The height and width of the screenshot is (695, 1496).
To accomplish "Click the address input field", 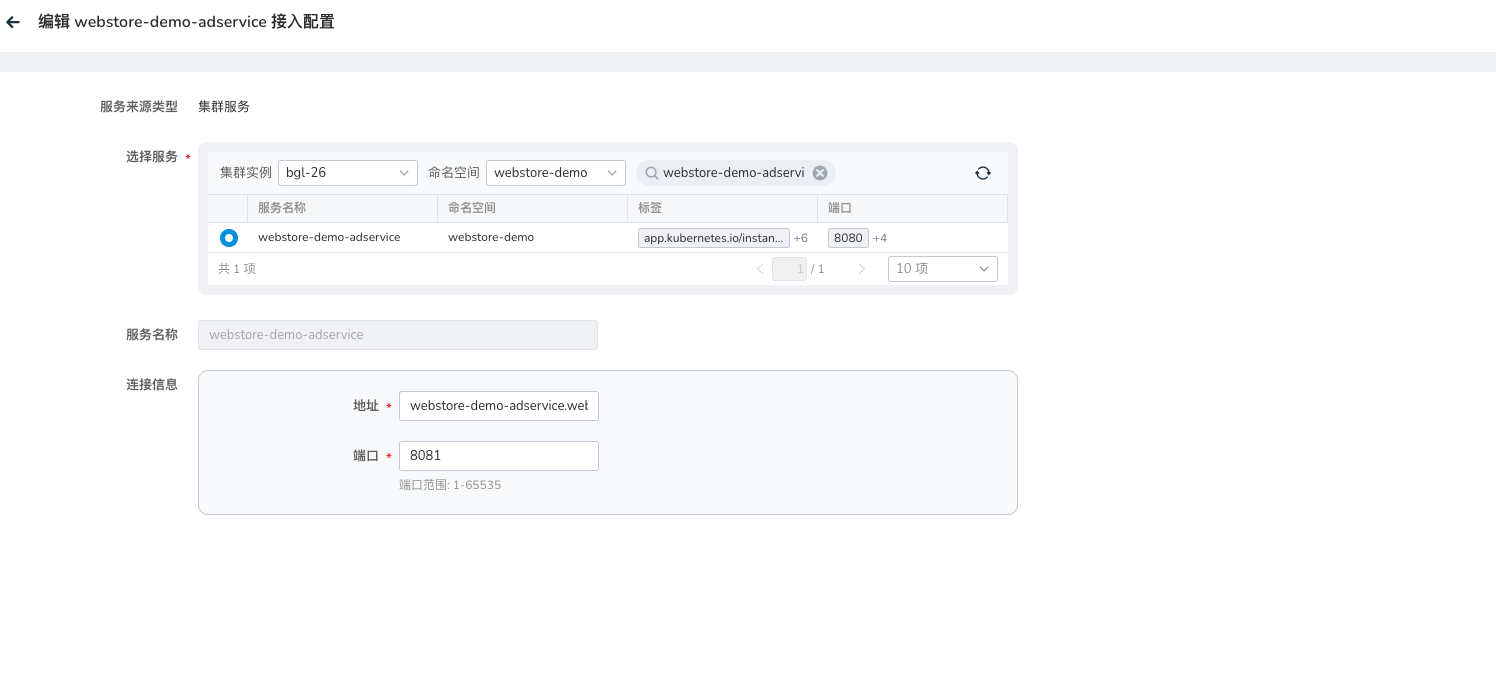I will [498, 406].
